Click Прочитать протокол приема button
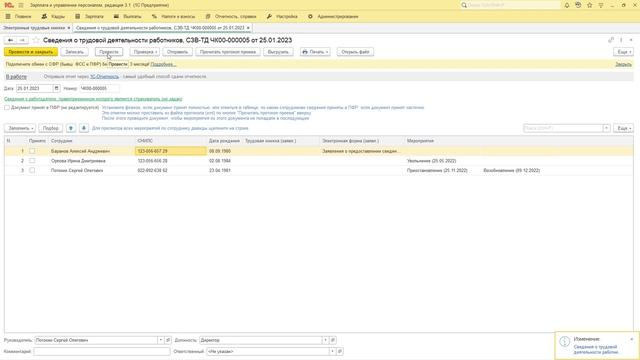Screen dimensions: 640x360 pyautogui.click(x=228, y=52)
